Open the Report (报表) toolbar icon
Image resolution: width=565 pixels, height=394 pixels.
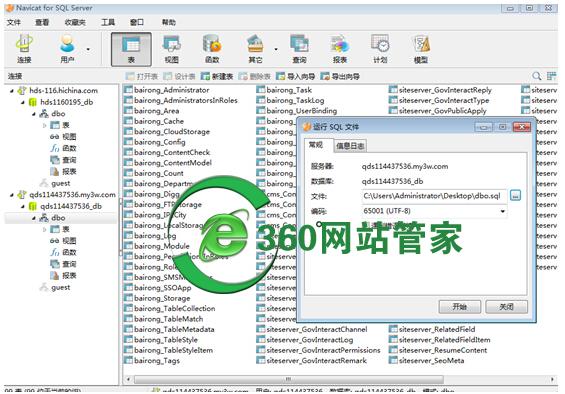(x=340, y=49)
